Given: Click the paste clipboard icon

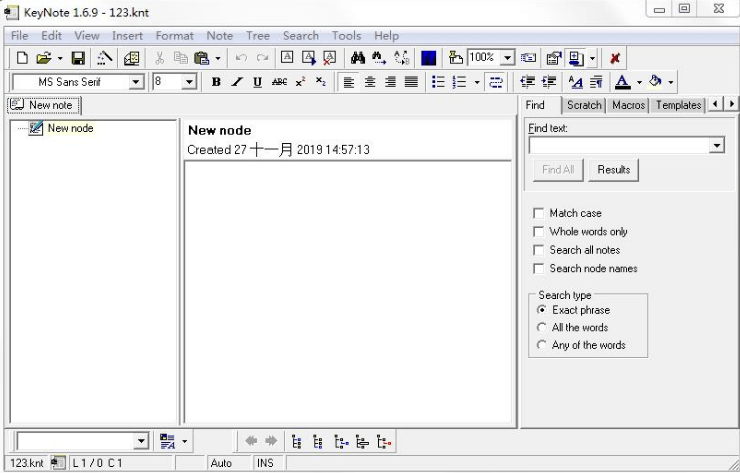Looking at the screenshot, I should click(202, 58).
